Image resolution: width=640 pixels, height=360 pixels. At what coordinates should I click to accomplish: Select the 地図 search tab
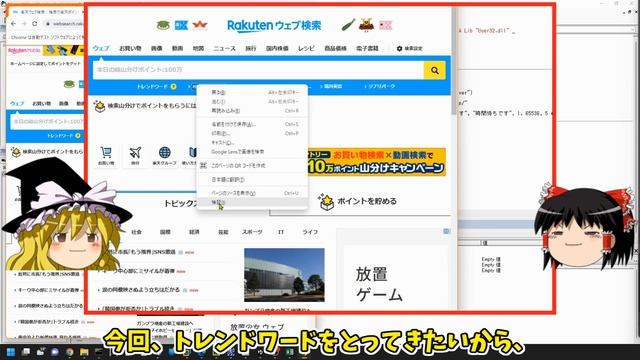pyautogui.click(x=198, y=48)
